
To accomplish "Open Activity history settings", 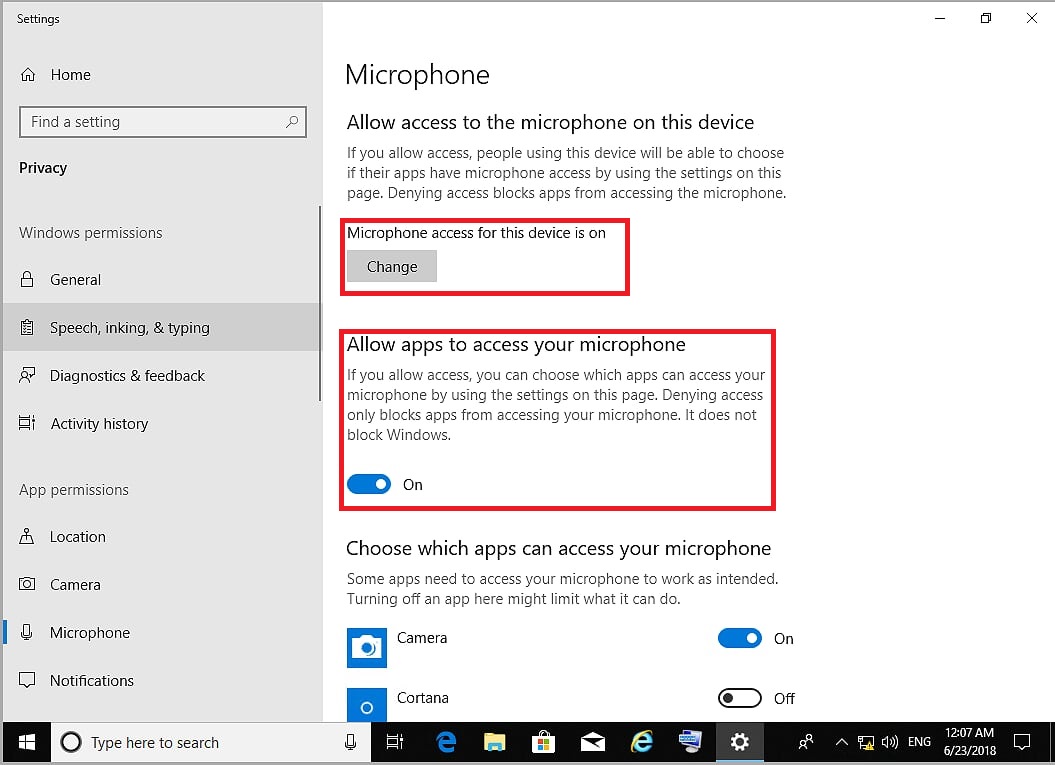I will 162,423.
